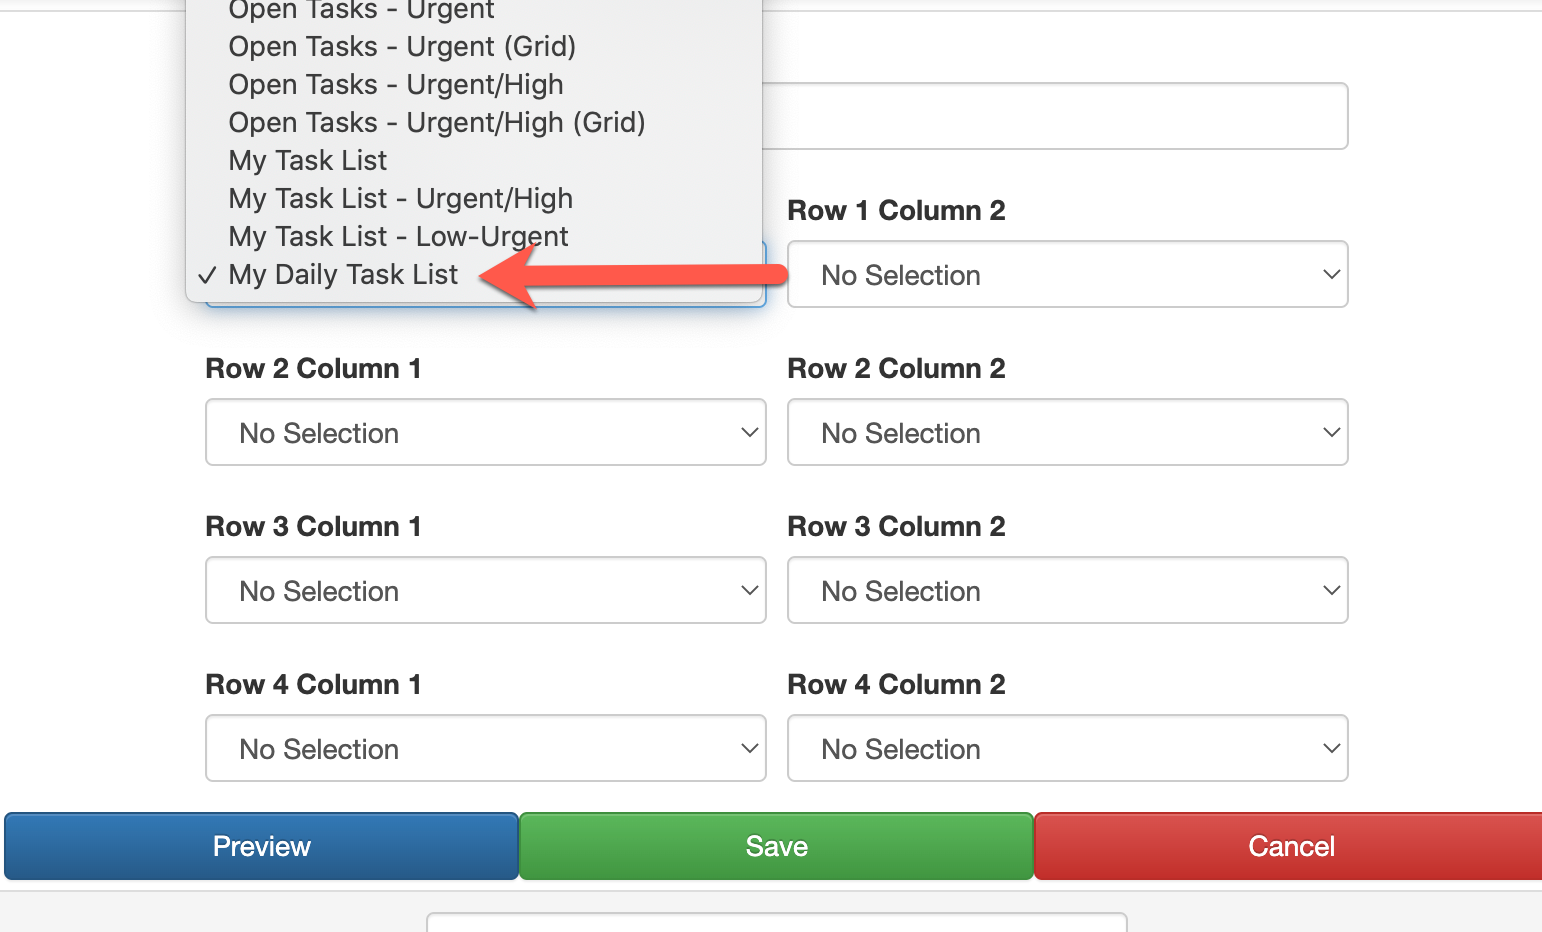Pick 'Open Tasks - Urgent (Grid)' entry
Image resolution: width=1542 pixels, height=932 pixels.
402,47
